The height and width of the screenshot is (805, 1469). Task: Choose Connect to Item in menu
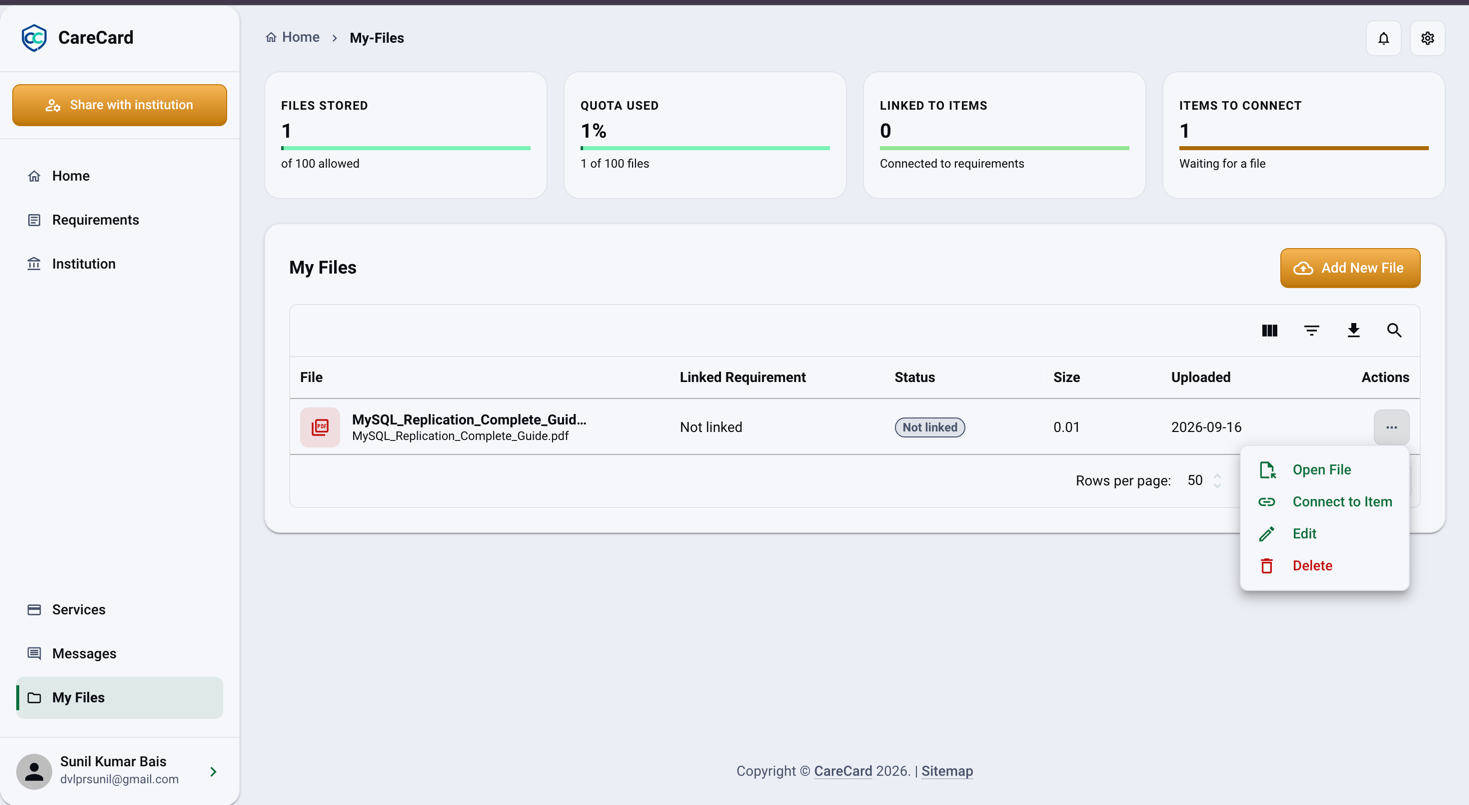point(1325,502)
